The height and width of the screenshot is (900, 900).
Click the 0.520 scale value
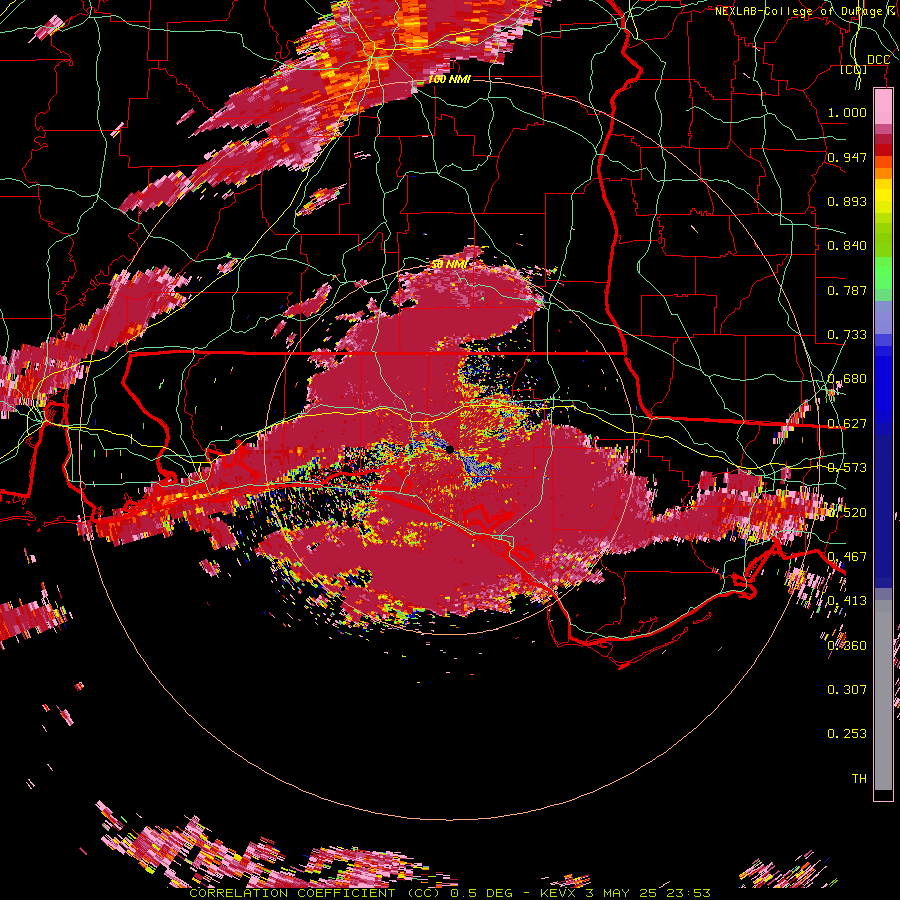coord(847,512)
